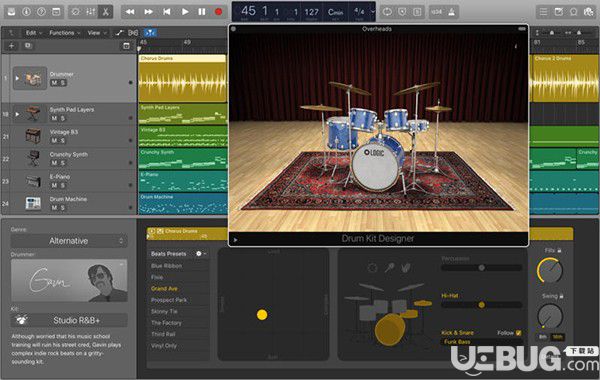600x380 pixels.
Task: Open the Edit menu in Tracks area
Action: click(34, 33)
